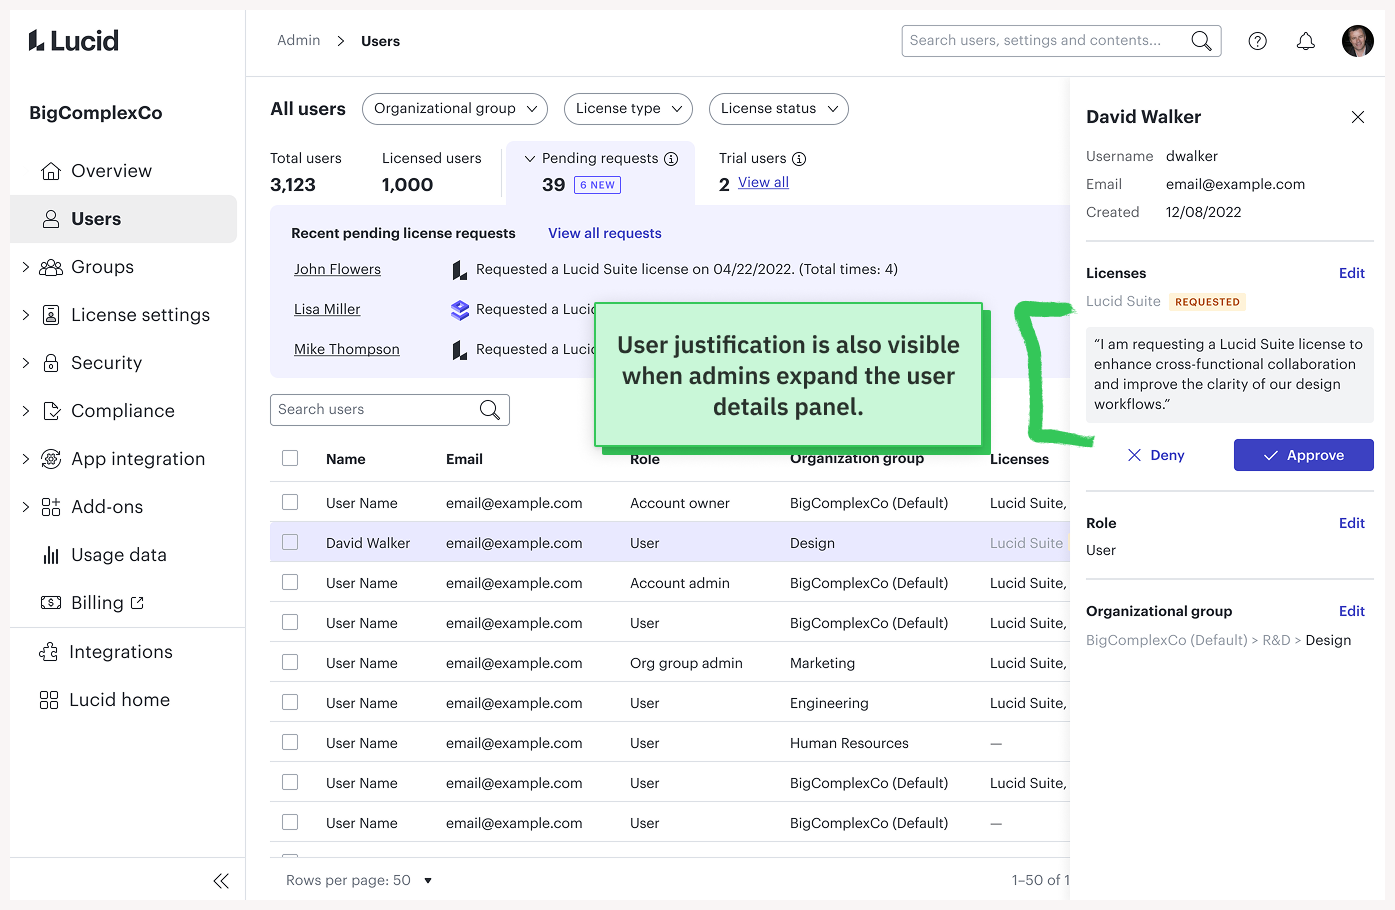Expand the Groups menu chevron

coord(26,267)
